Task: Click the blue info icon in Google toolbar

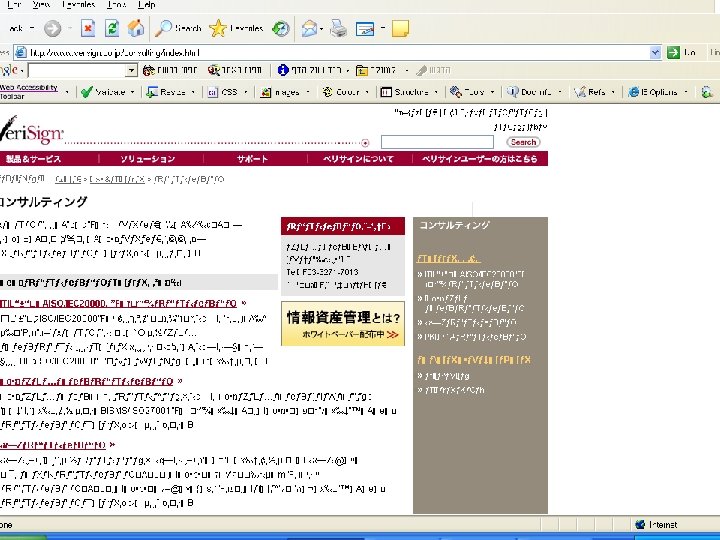Action: (283, 70)
